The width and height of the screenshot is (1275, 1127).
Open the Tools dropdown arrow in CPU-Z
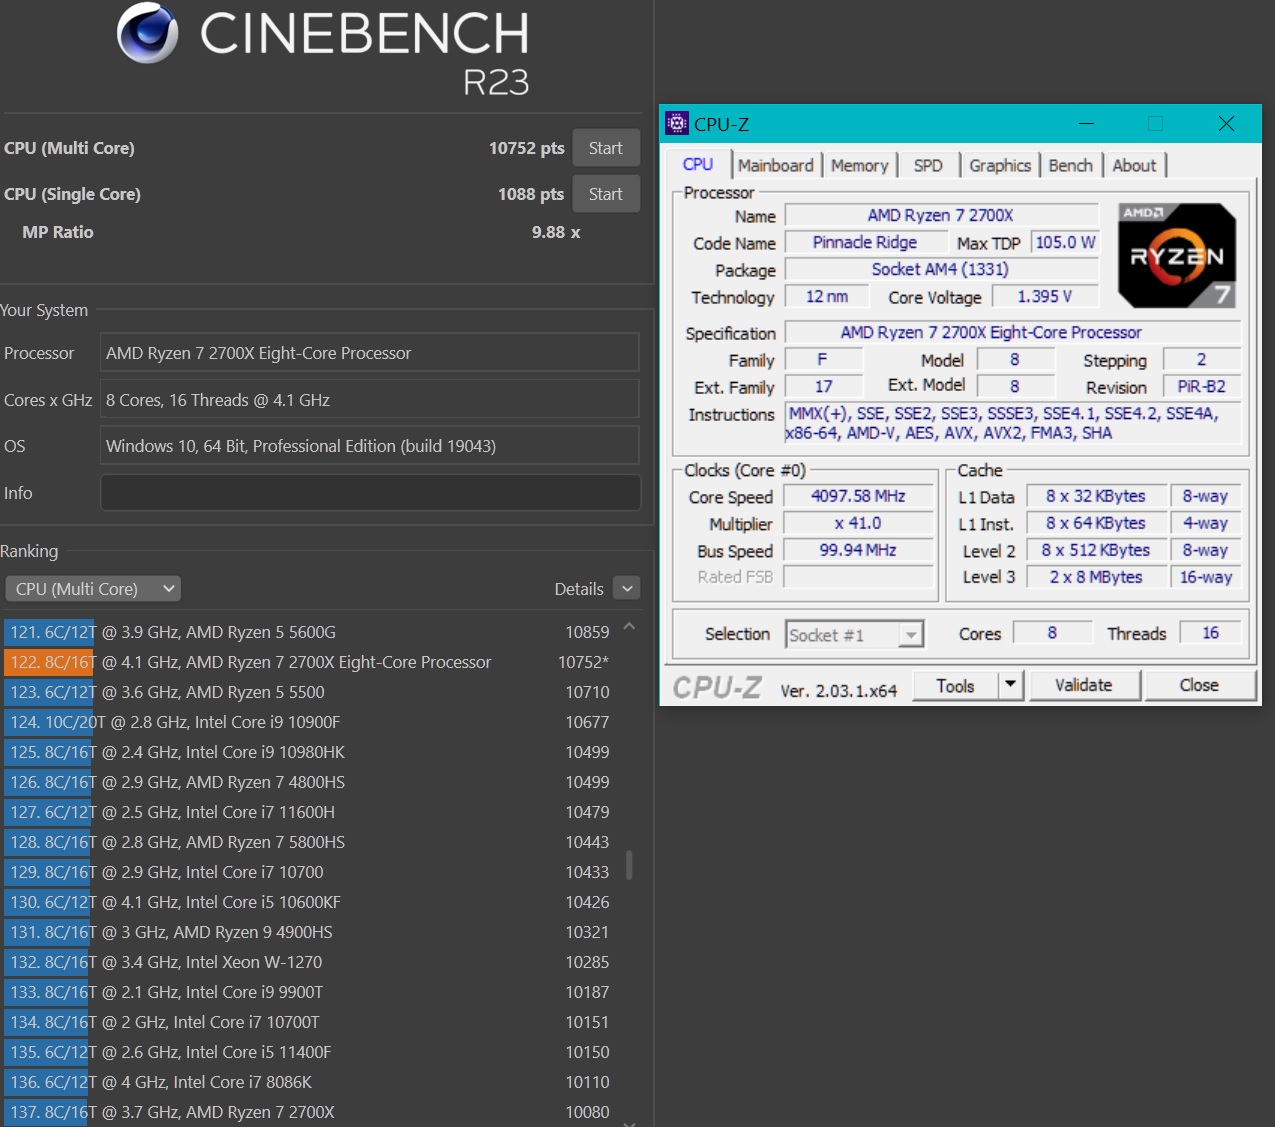tap(1009, 685)
